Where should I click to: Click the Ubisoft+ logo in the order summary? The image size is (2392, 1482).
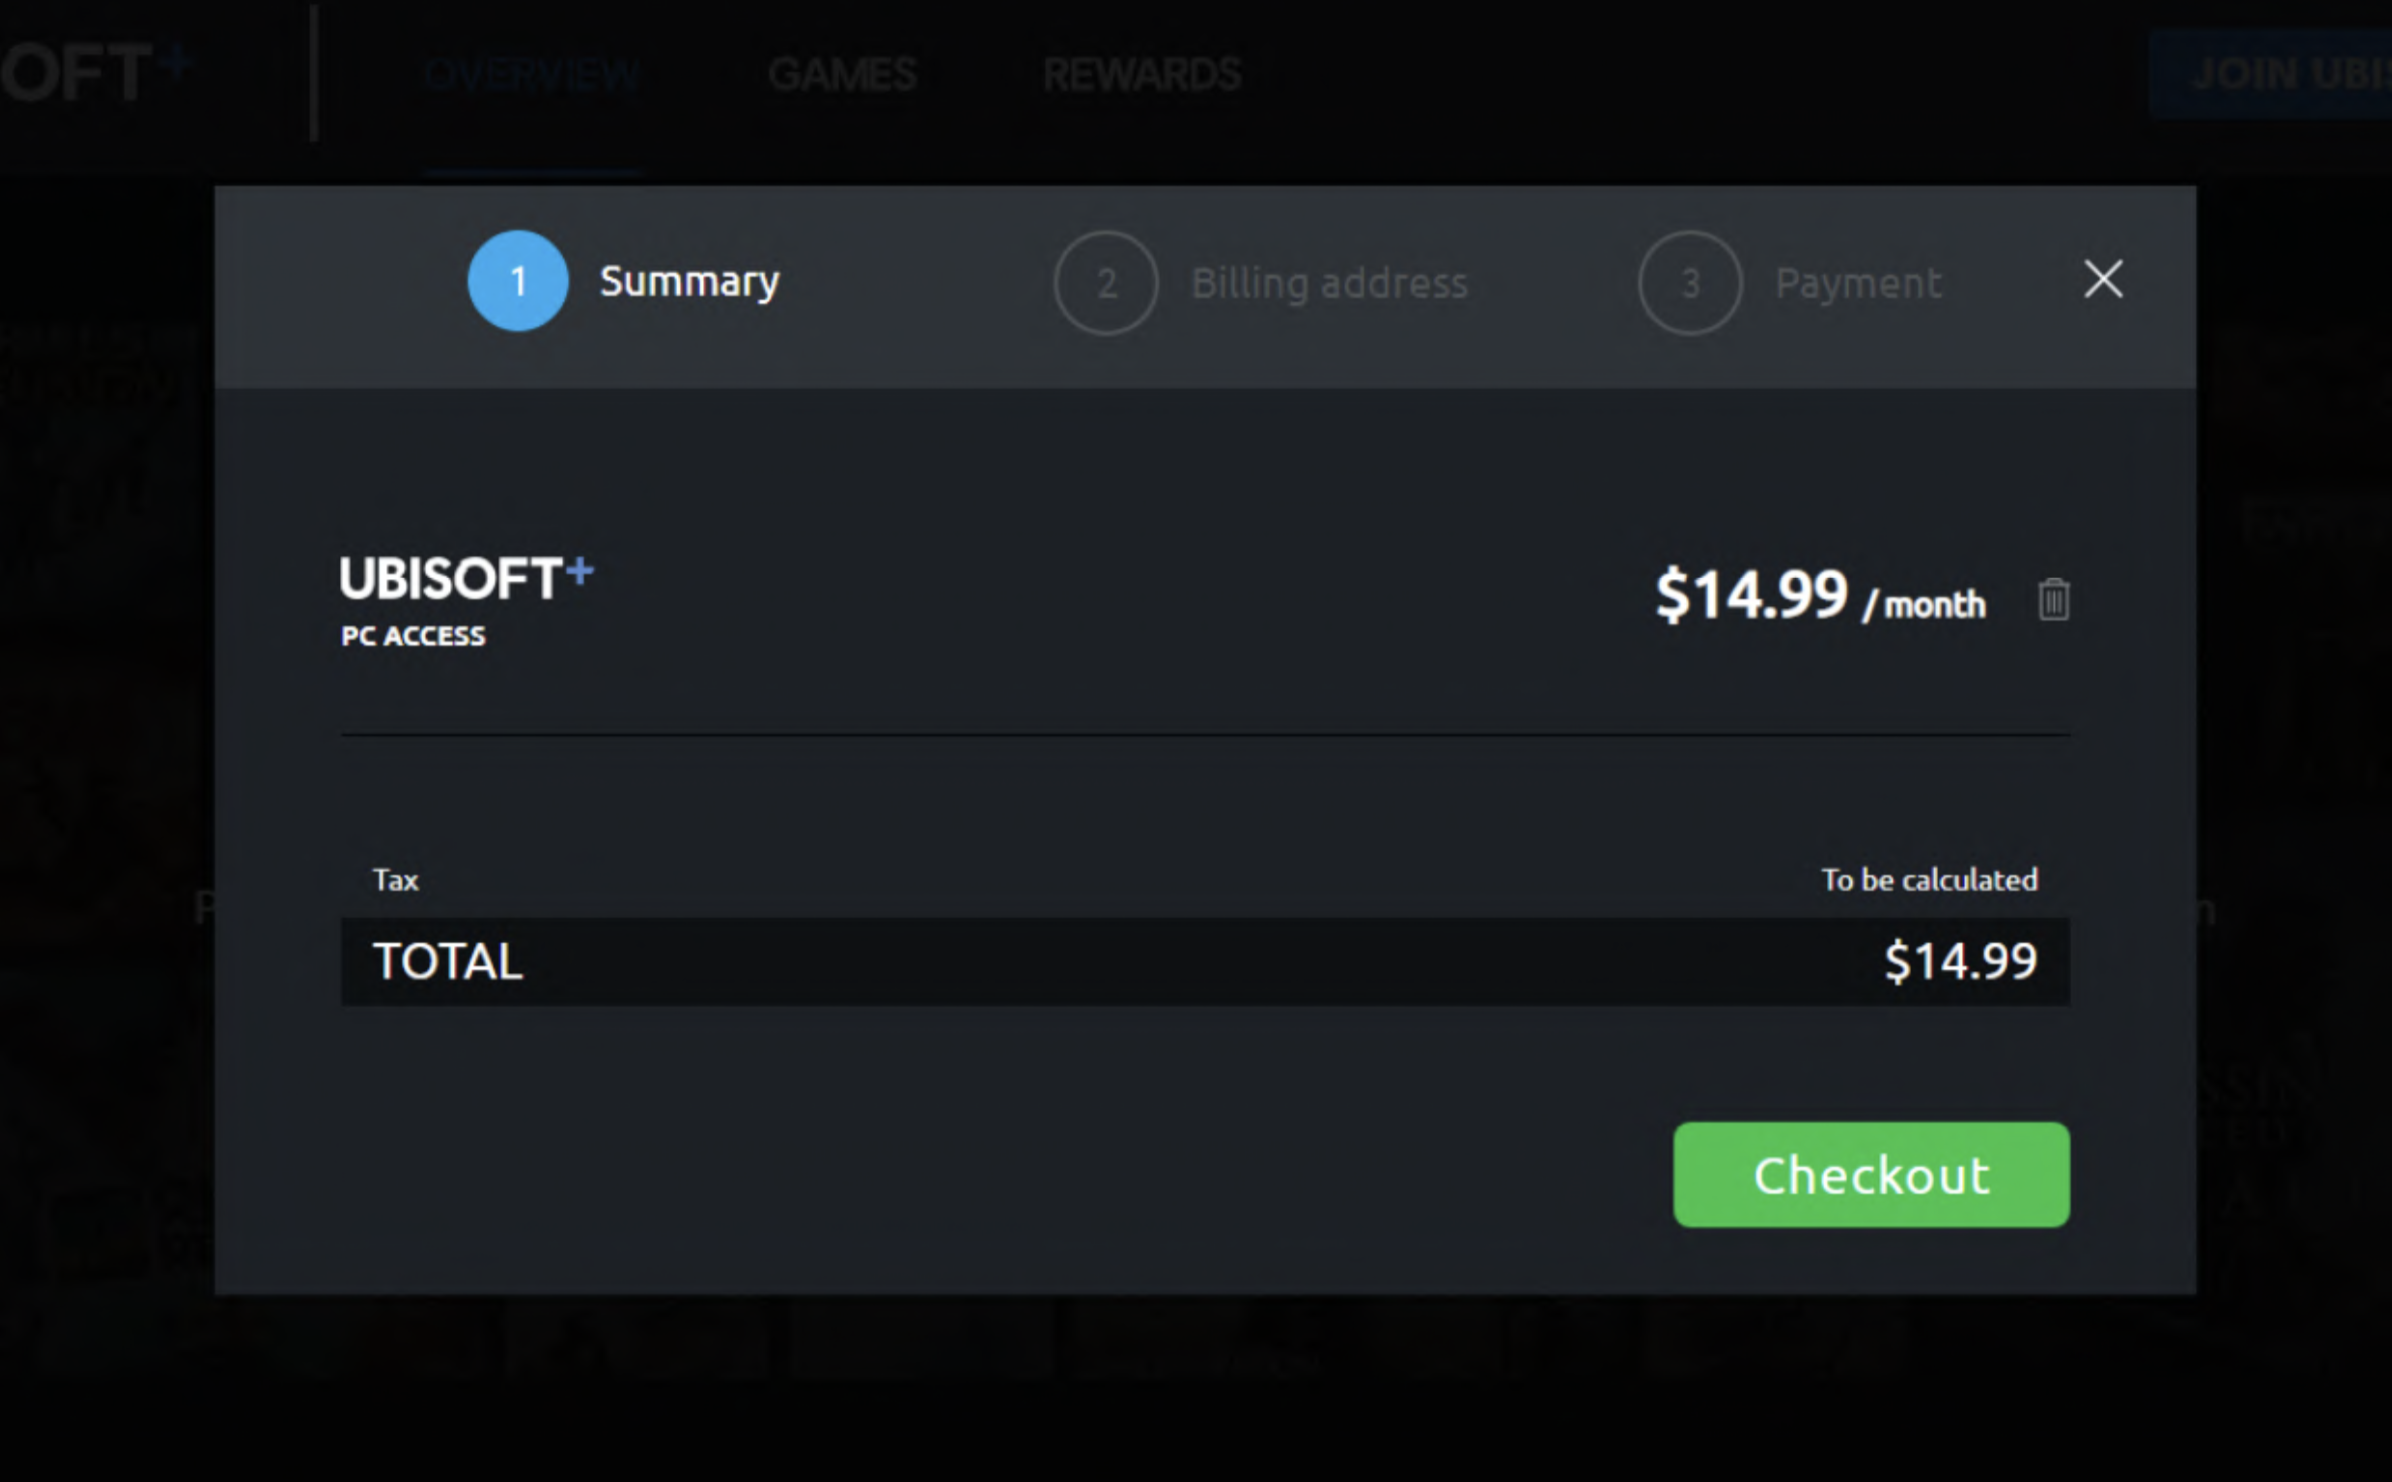coord(466,579)
